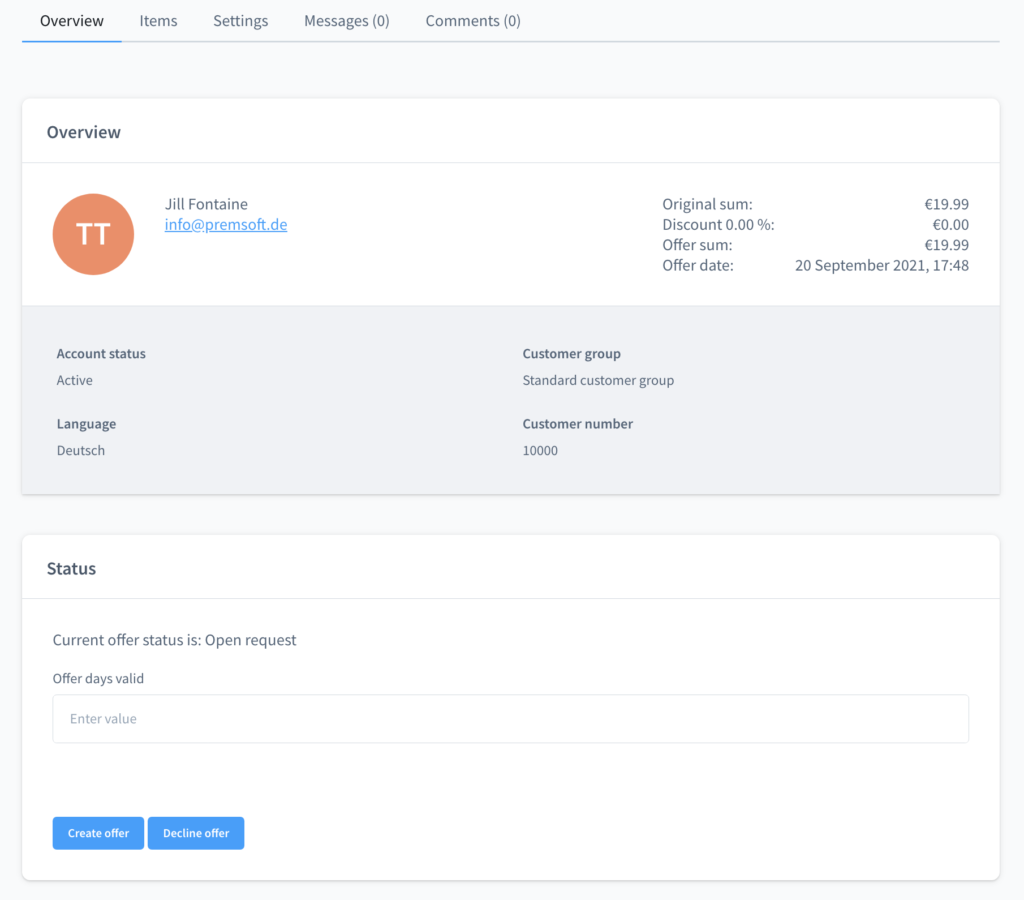1024x900 pixels.
Task: Click the orange TT avatar icon
Action: [x=93, y=234]
